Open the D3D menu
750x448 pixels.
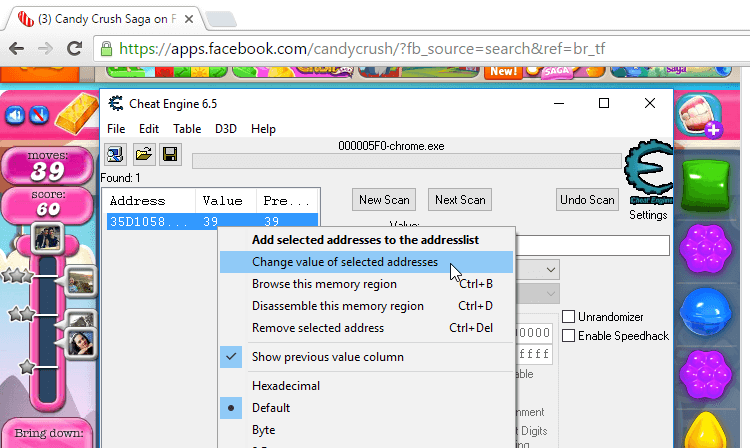(226, 129)
